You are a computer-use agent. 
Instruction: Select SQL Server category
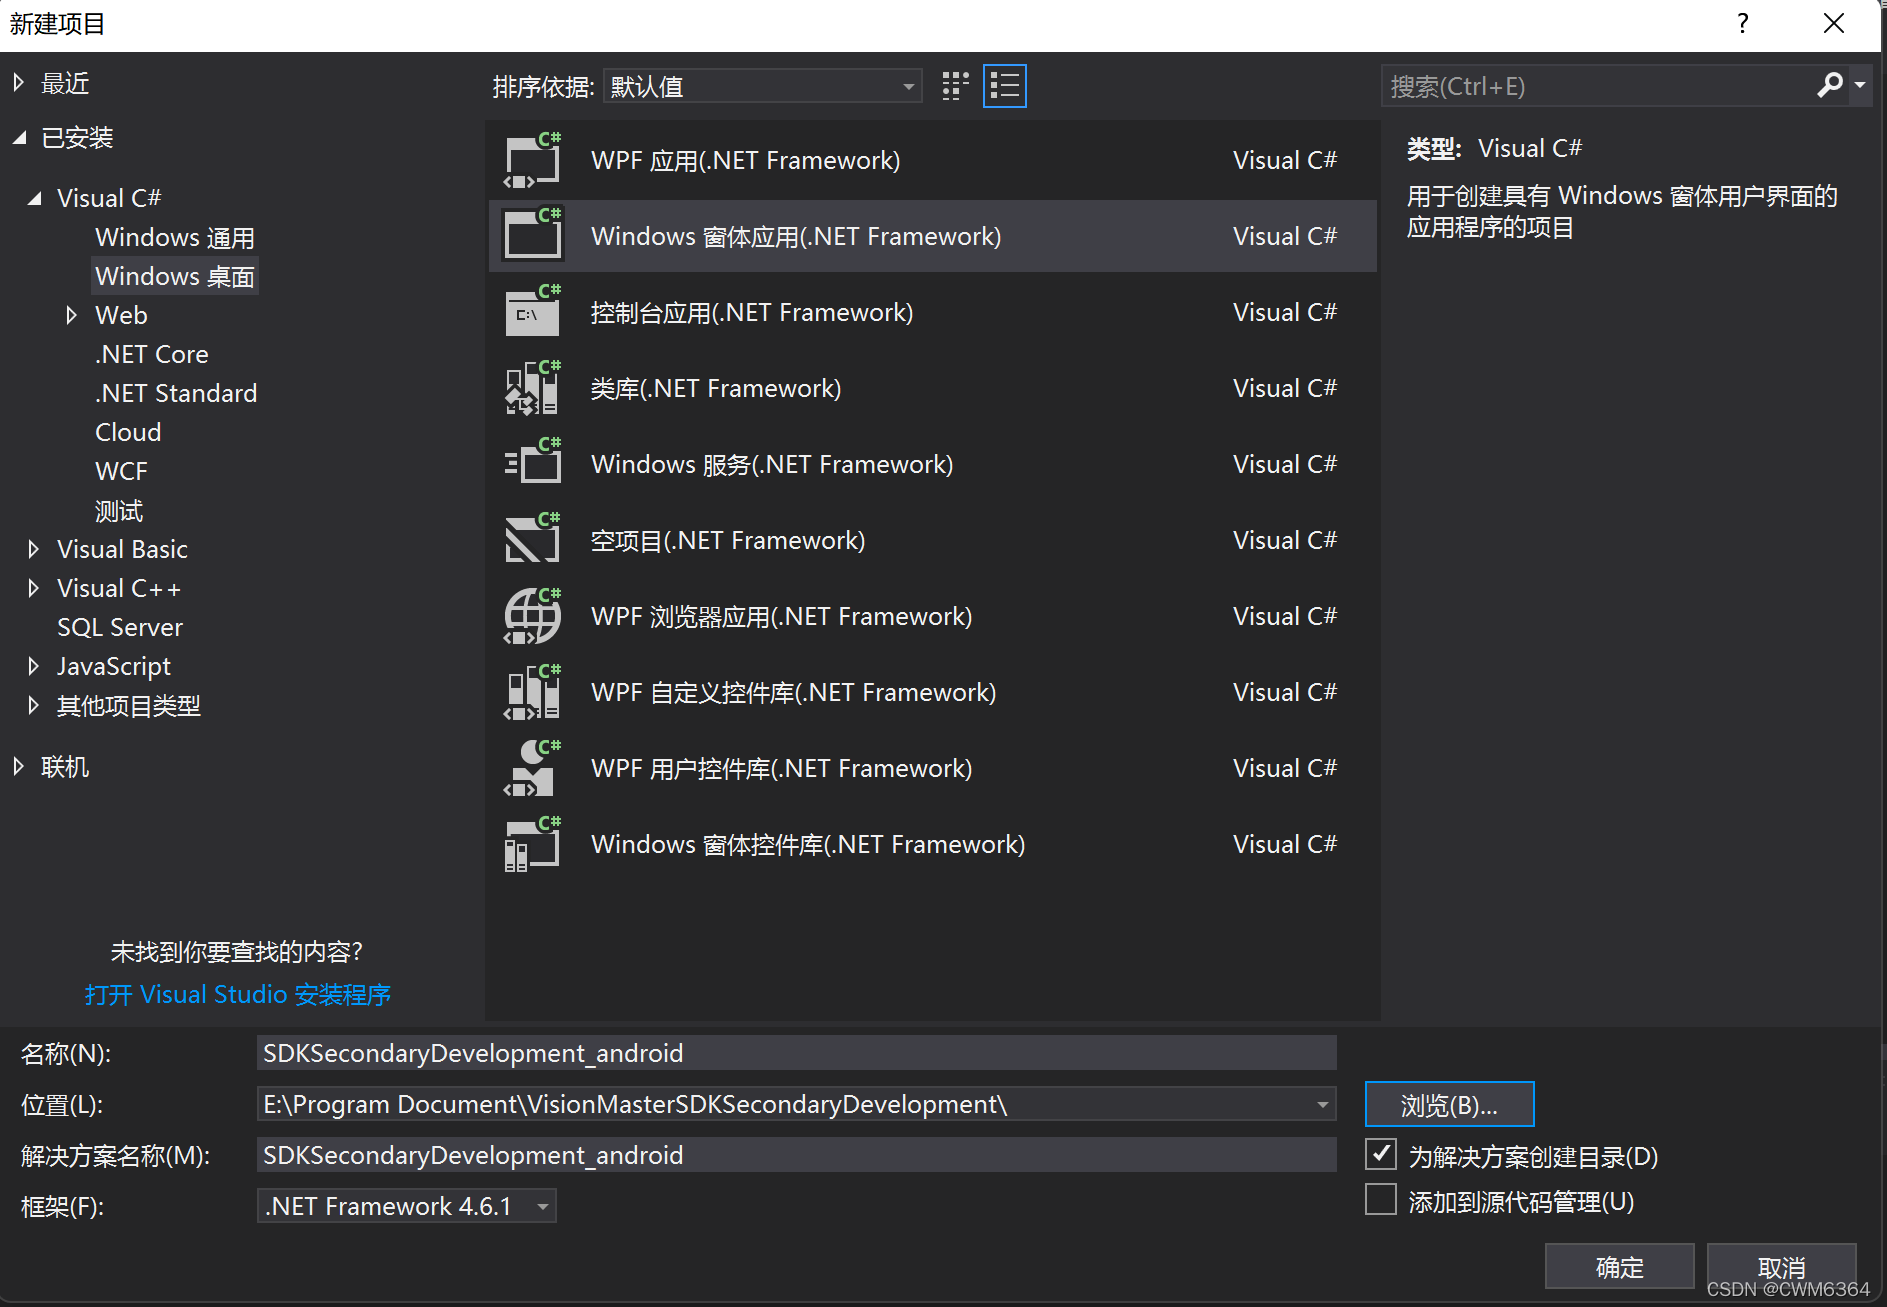[120, 627]
